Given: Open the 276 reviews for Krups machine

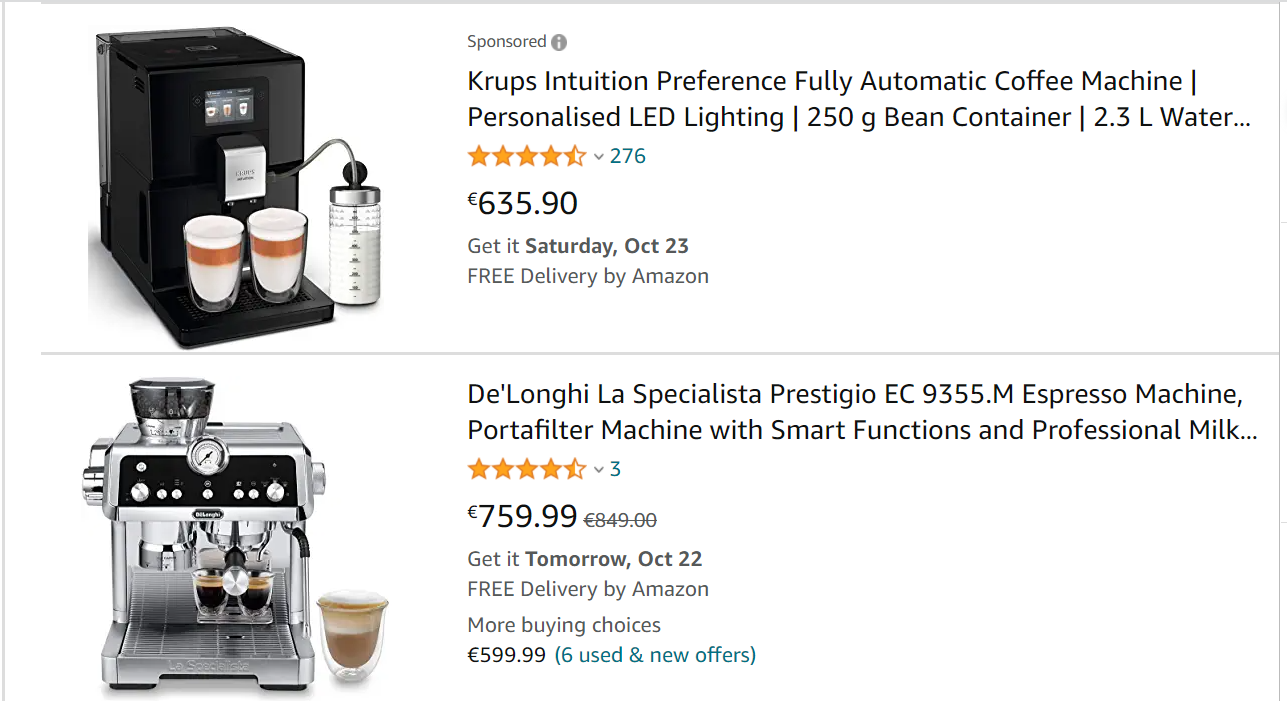Looking at the screenshot, I should tap(628, 156).
